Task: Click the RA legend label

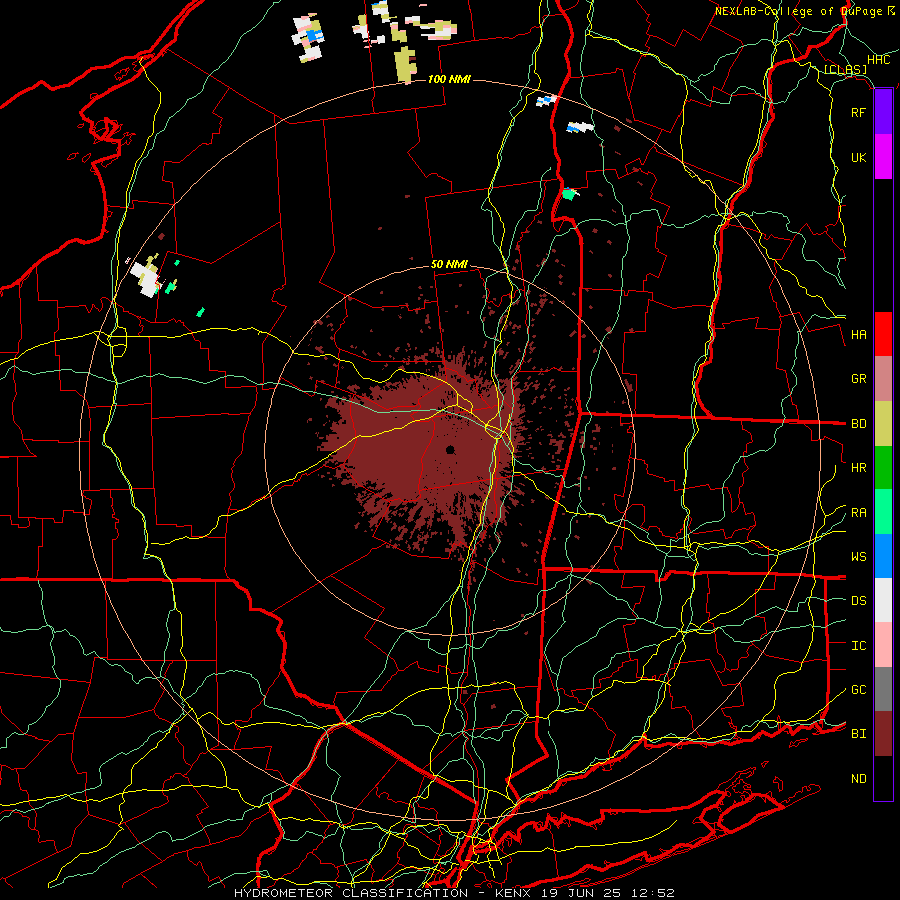Action: click(x=858, y=513)
